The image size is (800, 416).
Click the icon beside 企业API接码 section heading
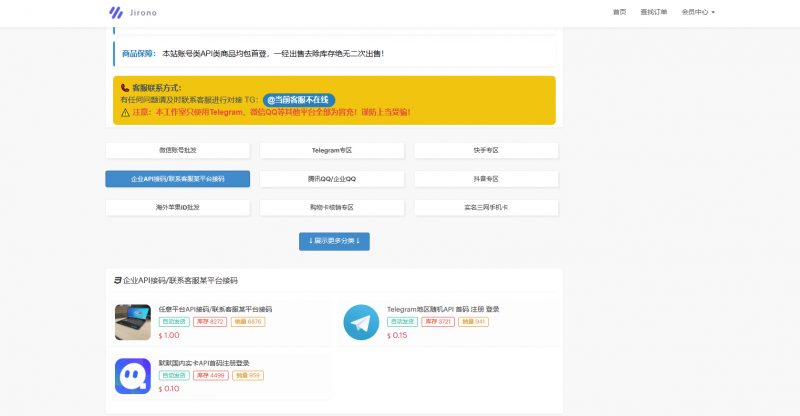(117, 281)
